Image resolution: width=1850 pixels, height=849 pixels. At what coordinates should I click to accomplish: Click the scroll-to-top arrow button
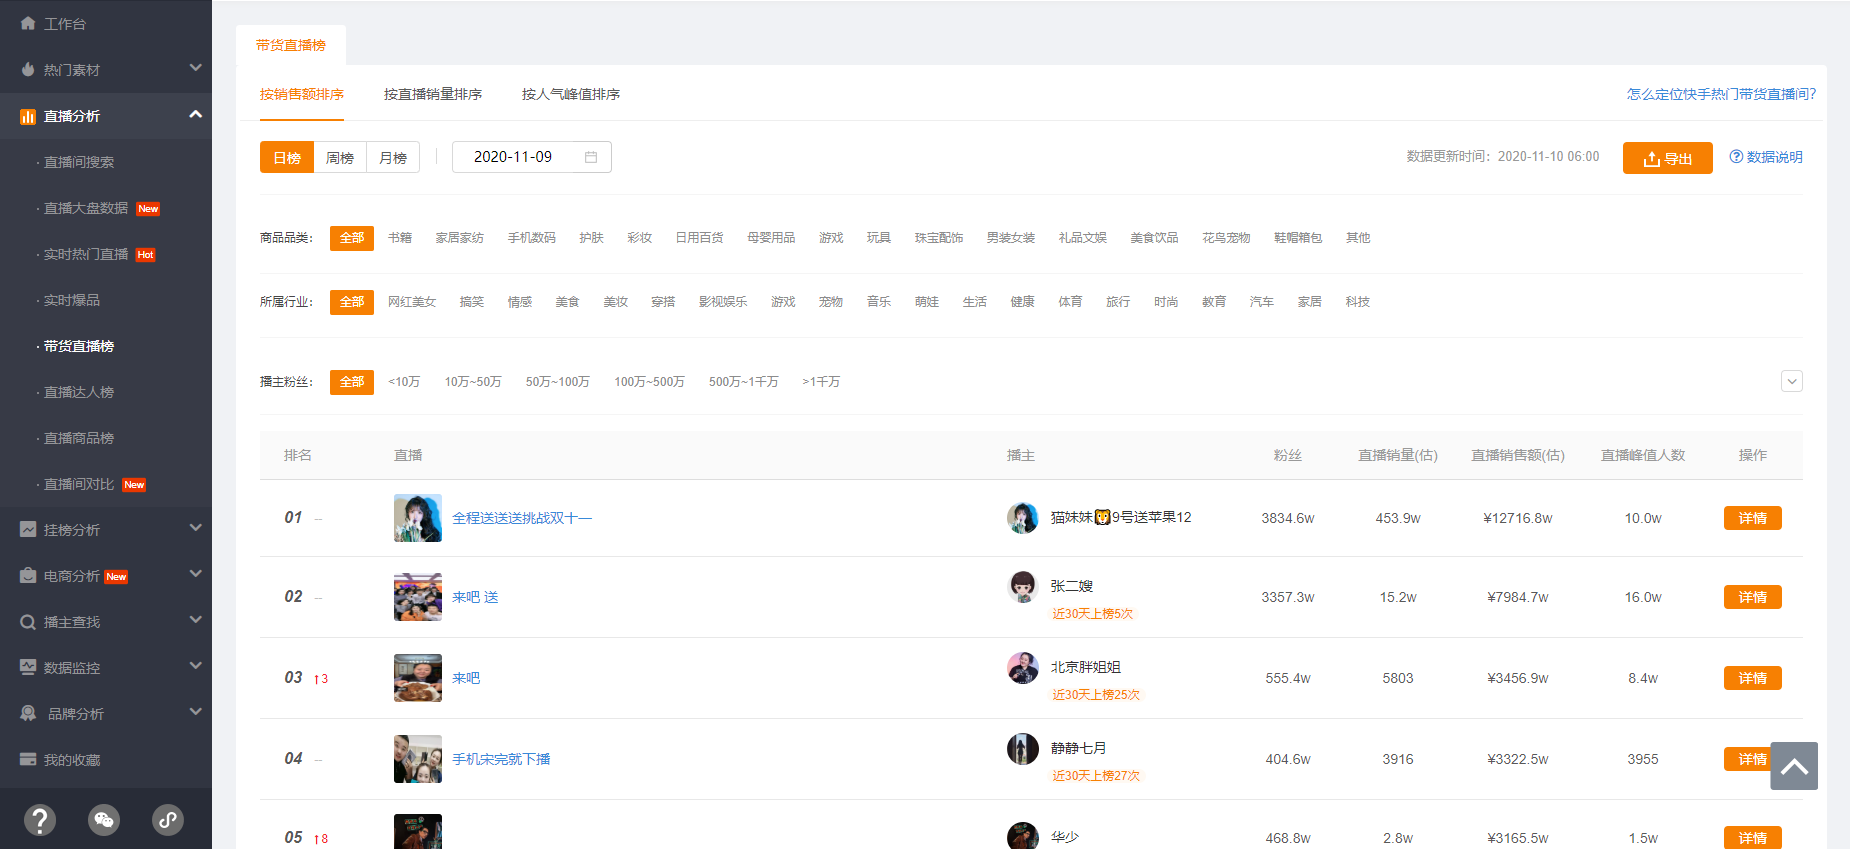[x=1794, y=766]
